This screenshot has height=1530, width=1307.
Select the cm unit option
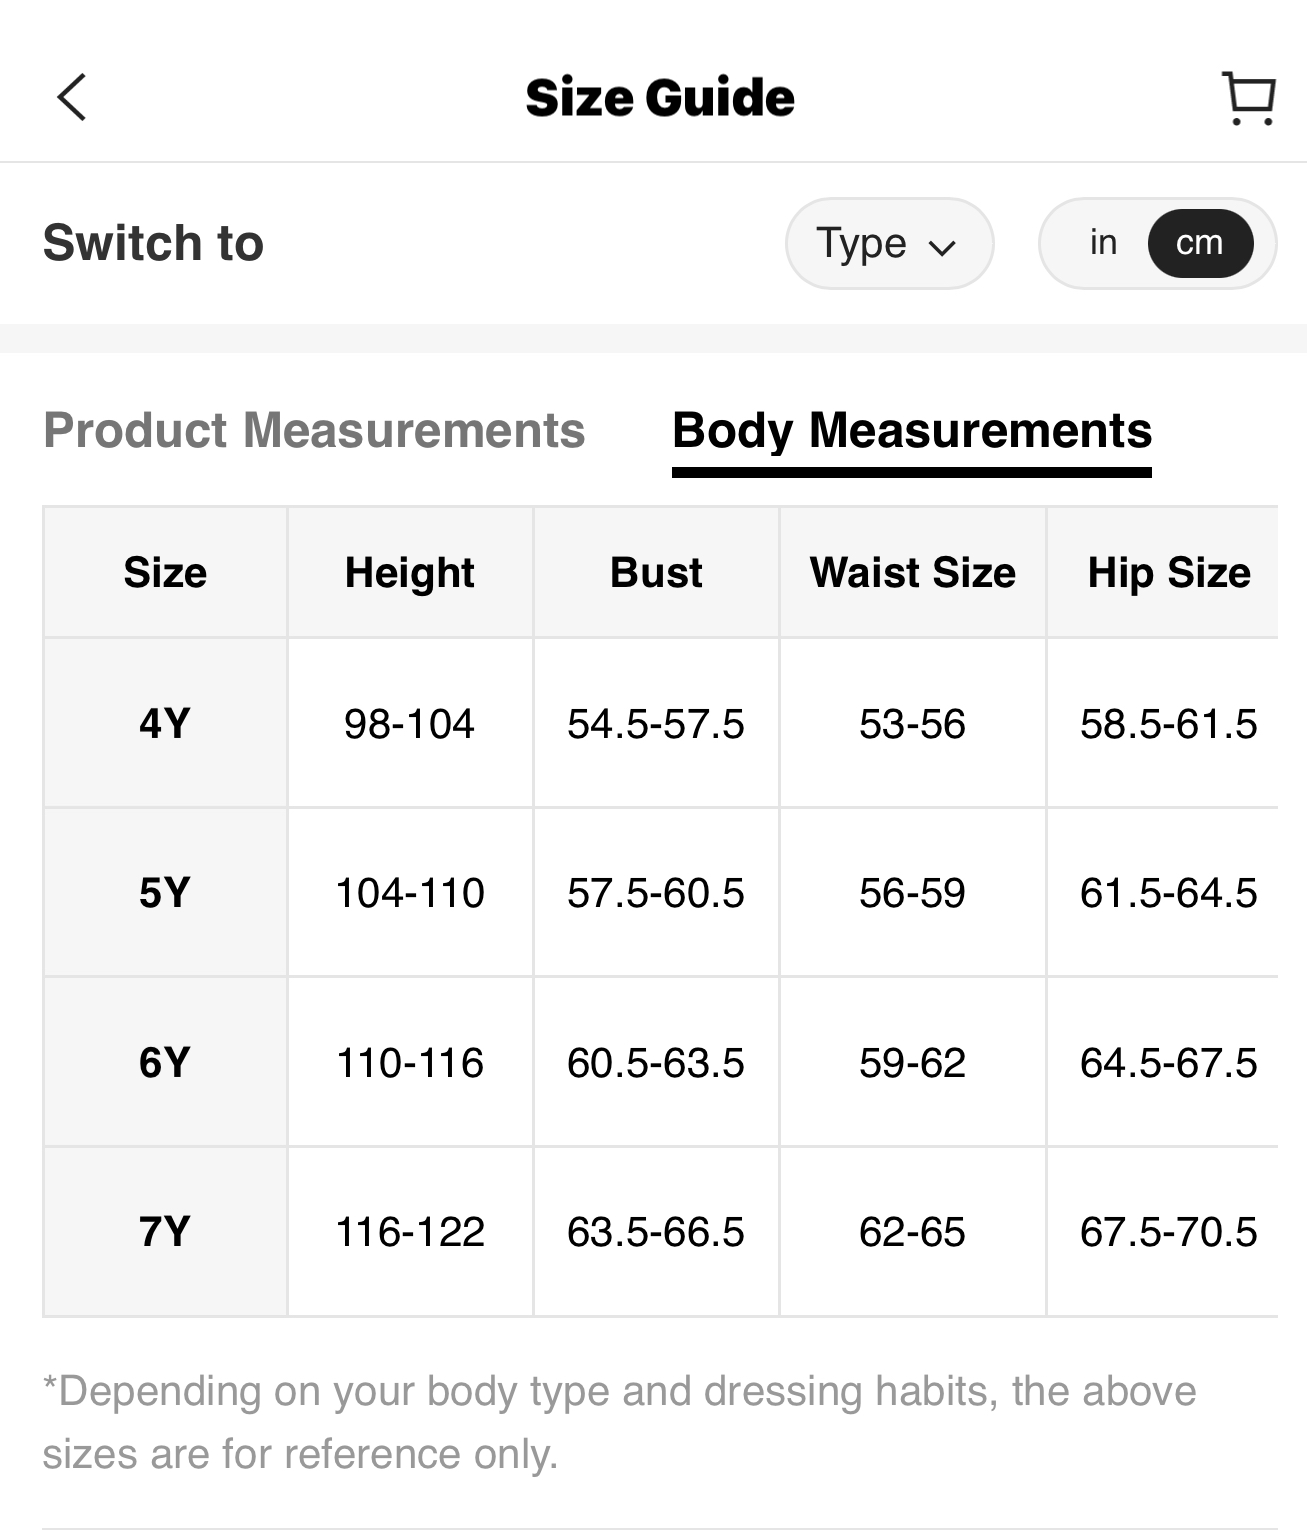click(x=1199, y=243)
